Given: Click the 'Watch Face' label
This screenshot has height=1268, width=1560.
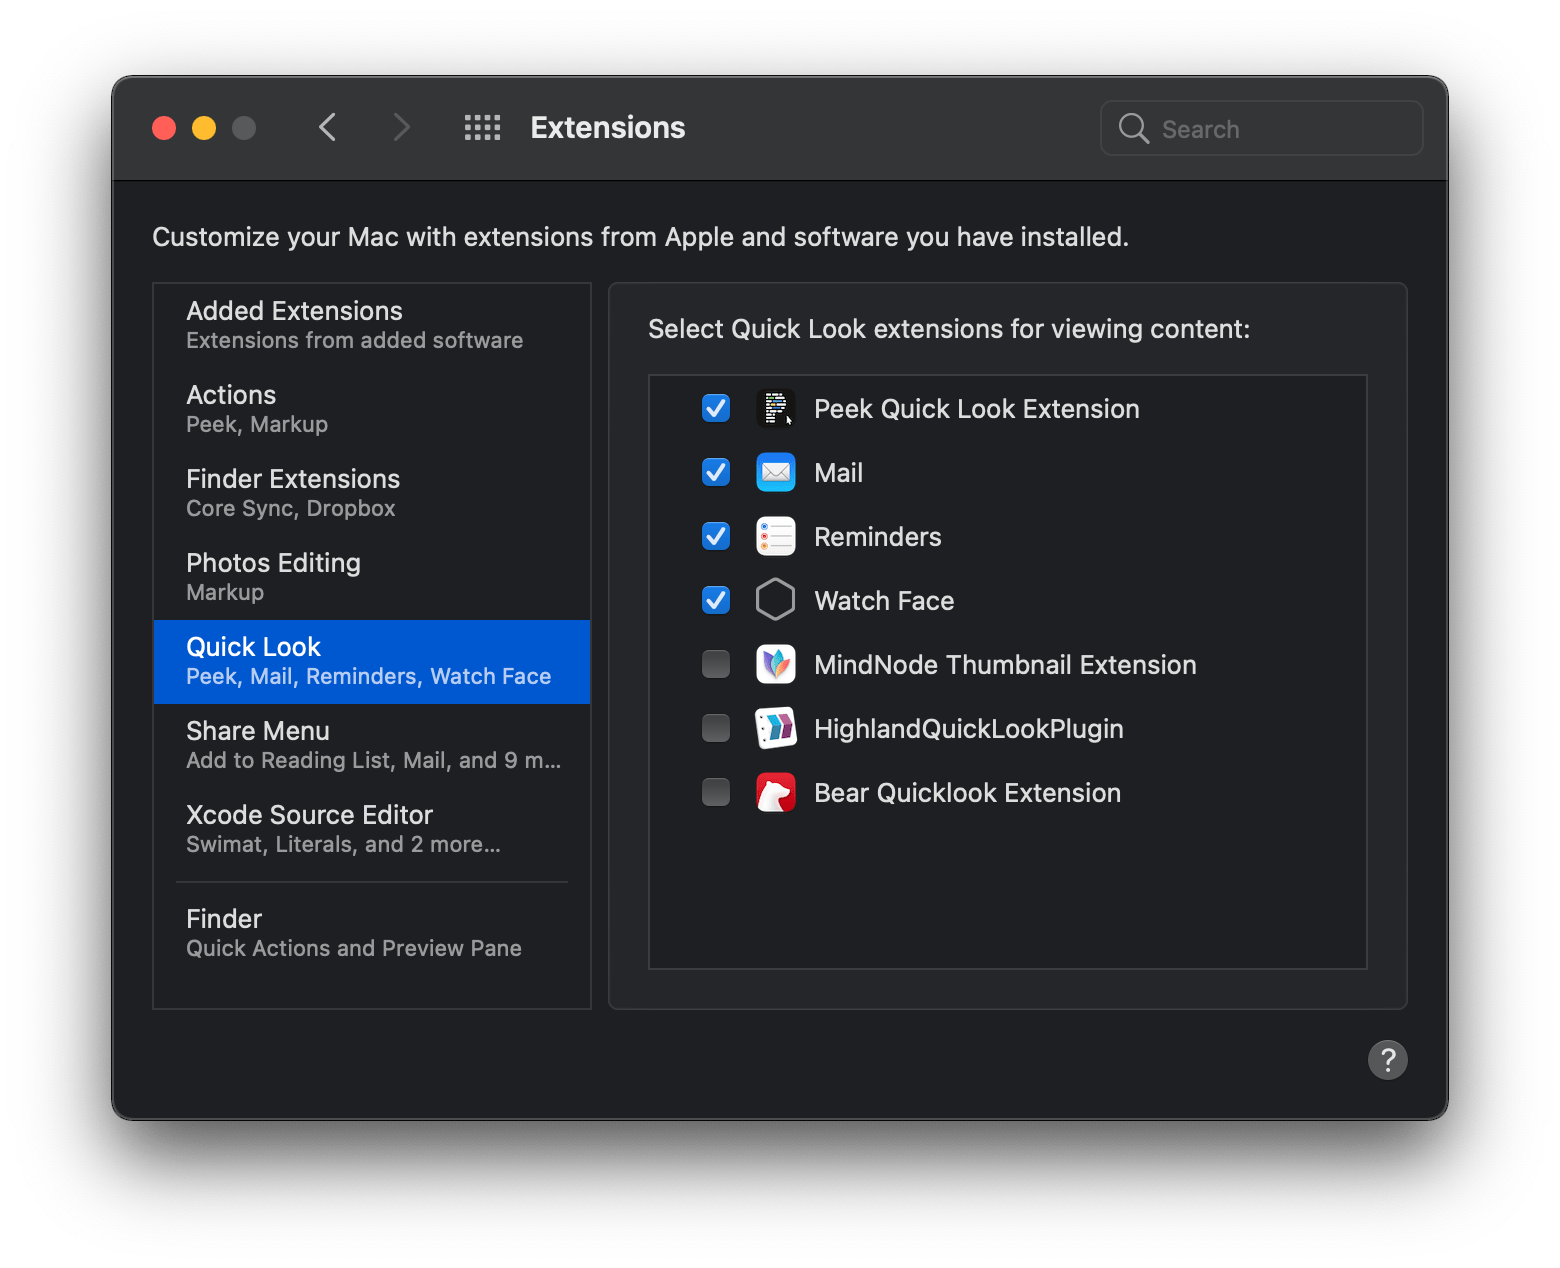Looking at the screenshot, I should (884, 601).
